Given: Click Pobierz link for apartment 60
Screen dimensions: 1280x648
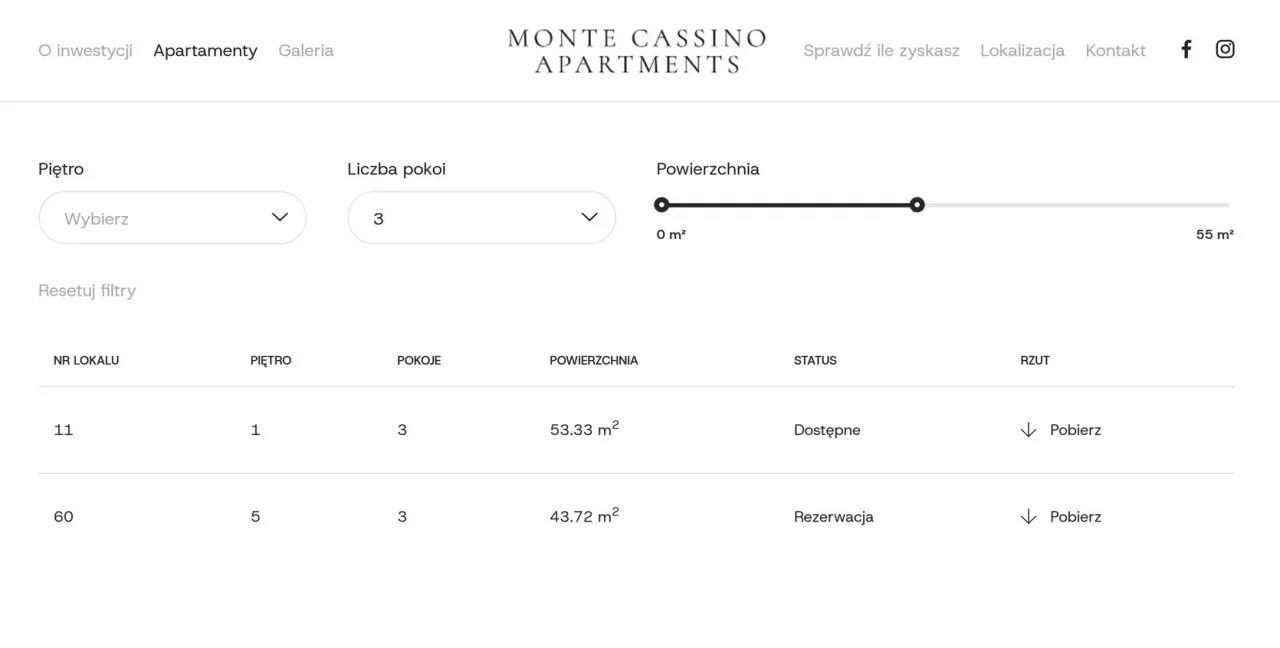Looking at the screenshot, I should coord(1075,517).
